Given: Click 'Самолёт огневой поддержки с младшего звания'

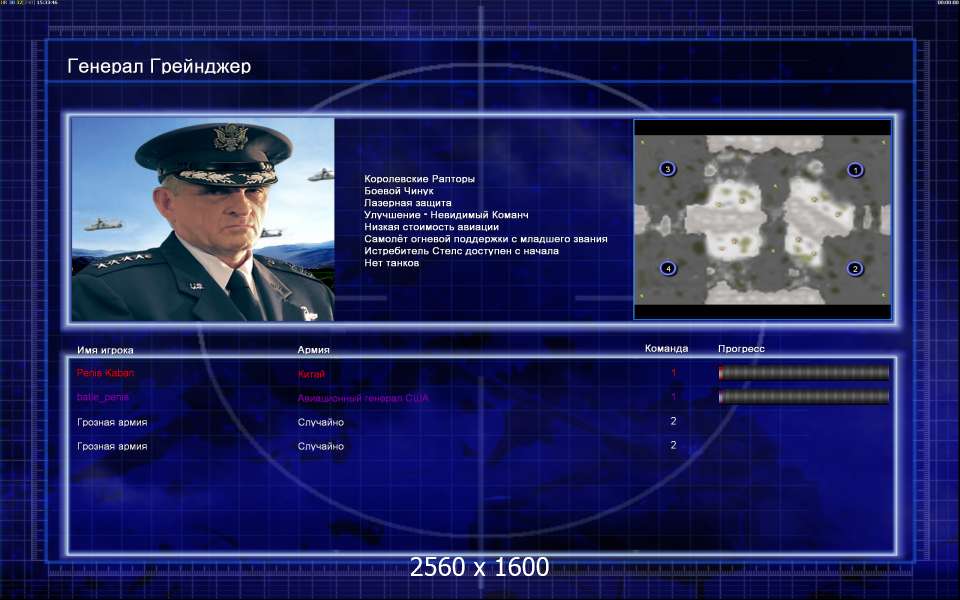Looking at the screenshot, I should coord(486,239).
